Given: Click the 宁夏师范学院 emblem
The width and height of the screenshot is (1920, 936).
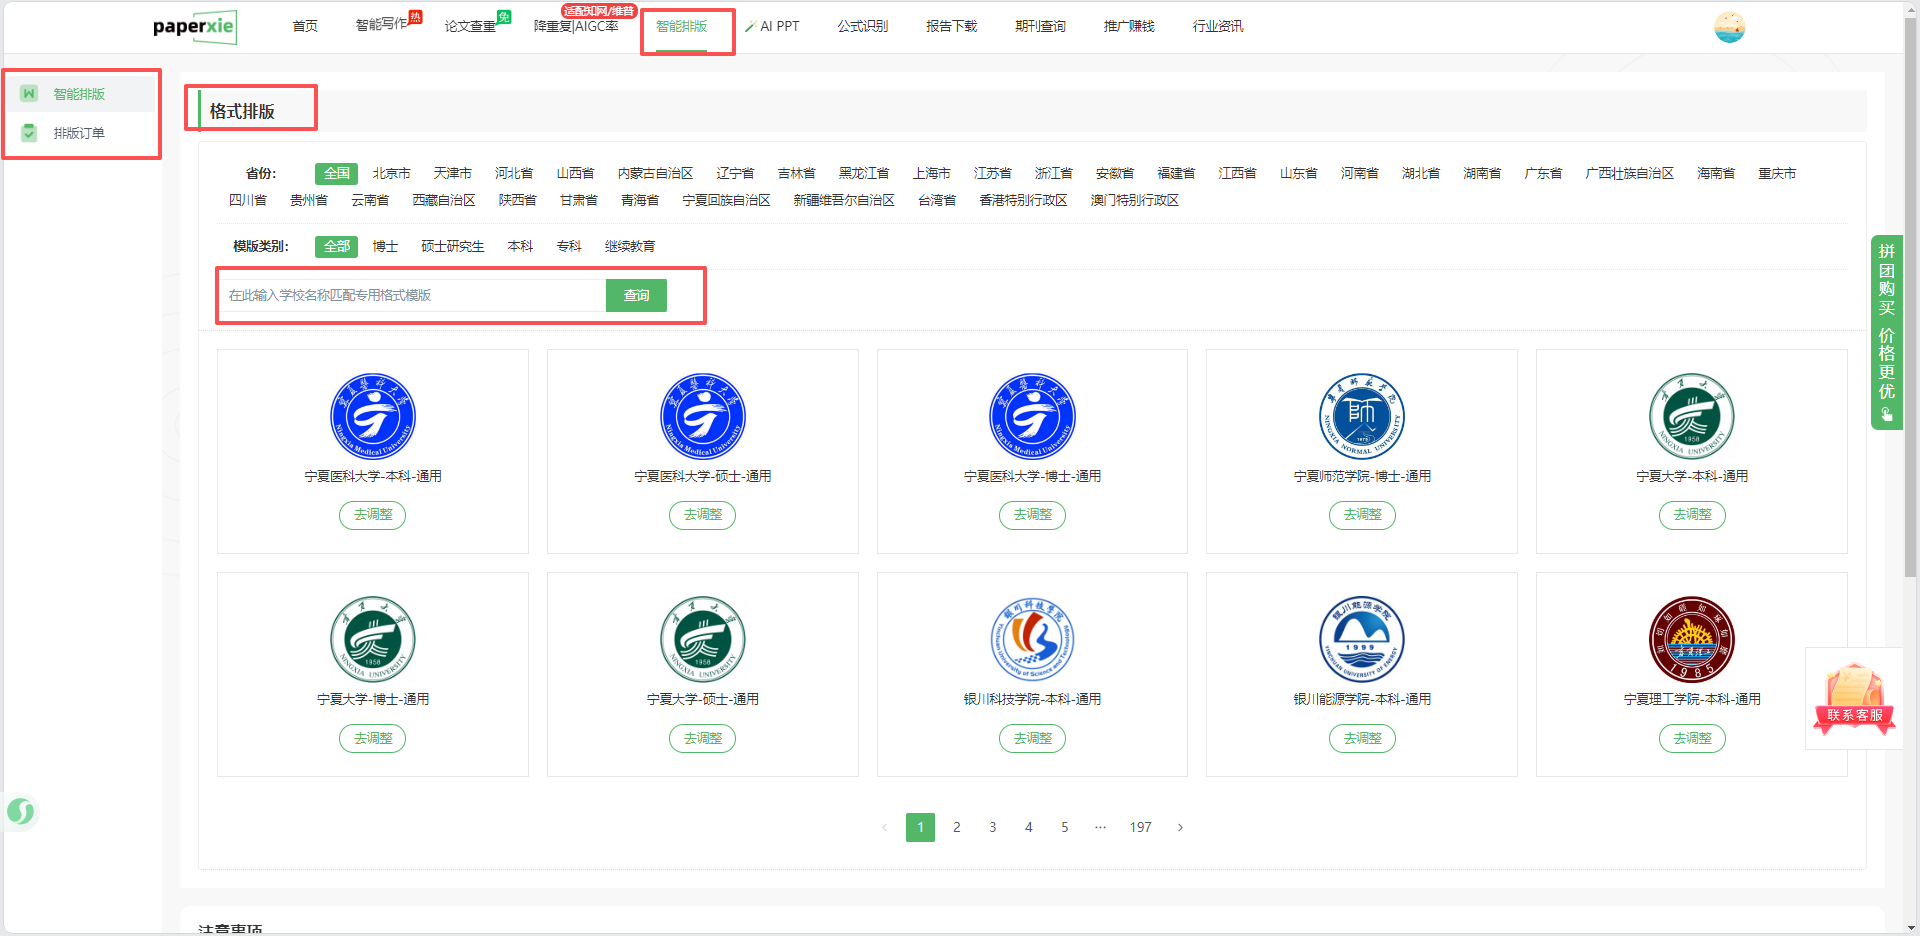Looking at the screenshot, I should pyautogui.click(x=1361, y=416).
